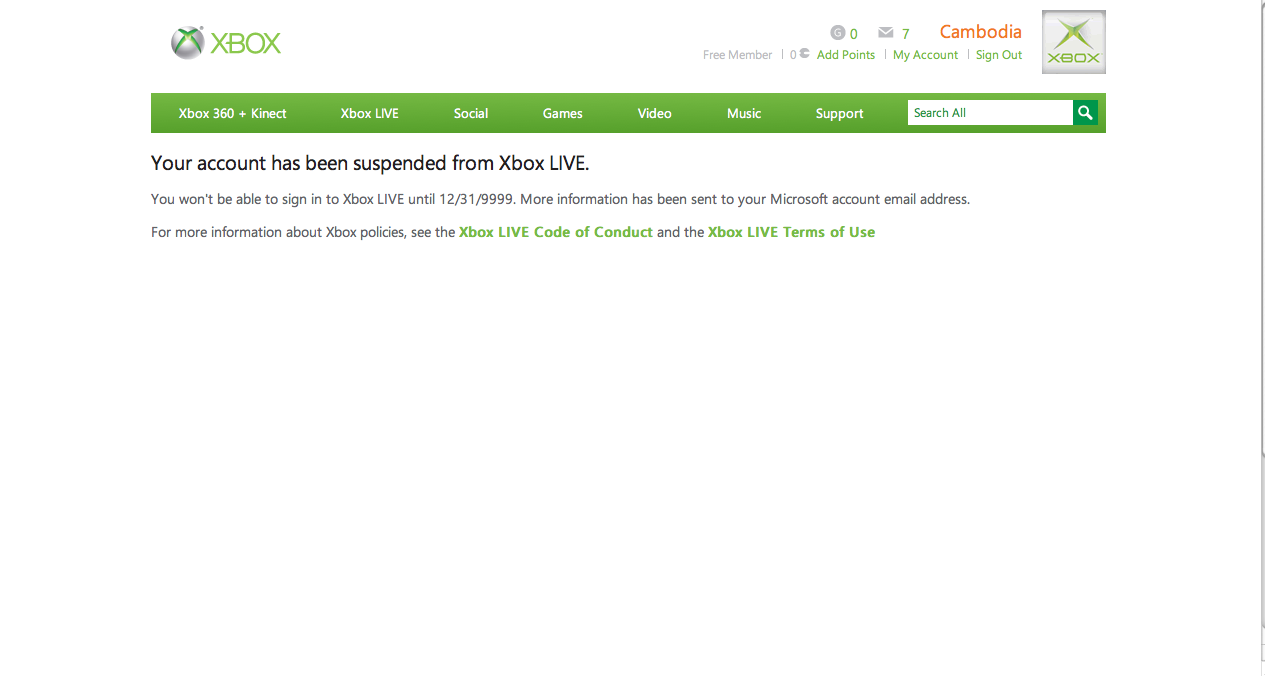Go to the Games section
This screenshot has width=1265, height=676.
pyautogui.click(x=562, y=113)
